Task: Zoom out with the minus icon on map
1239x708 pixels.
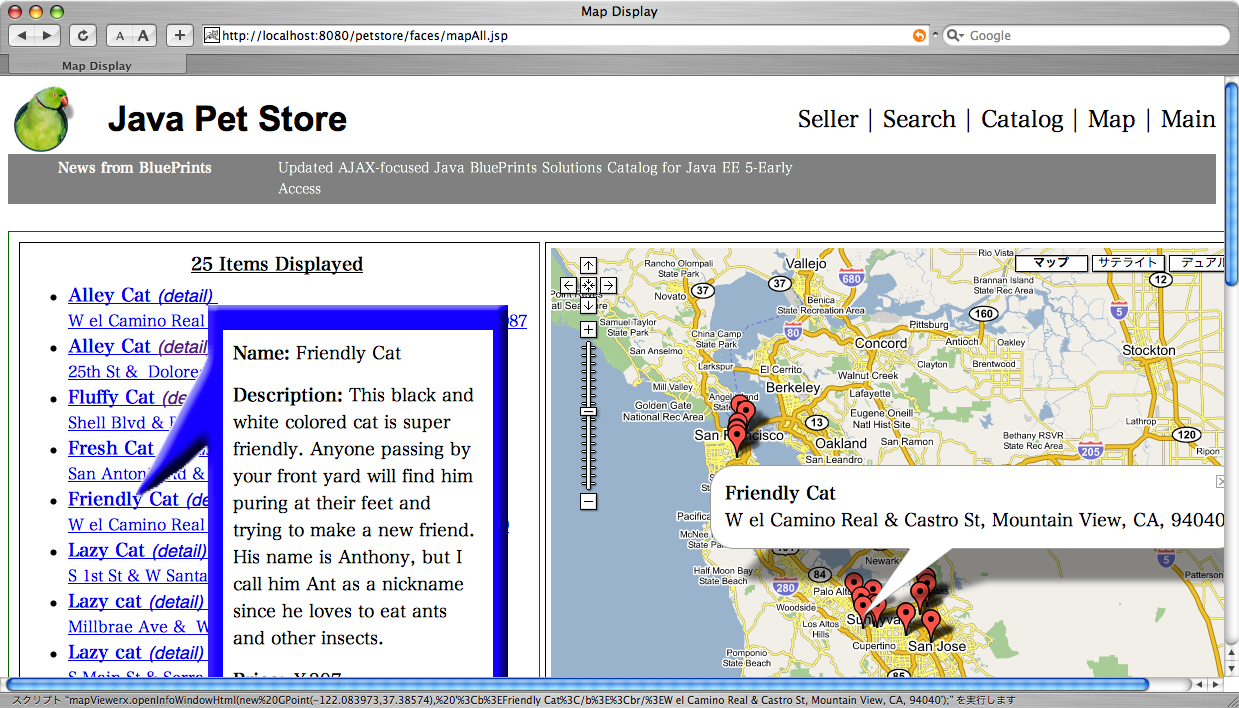Action: point(588,502)
